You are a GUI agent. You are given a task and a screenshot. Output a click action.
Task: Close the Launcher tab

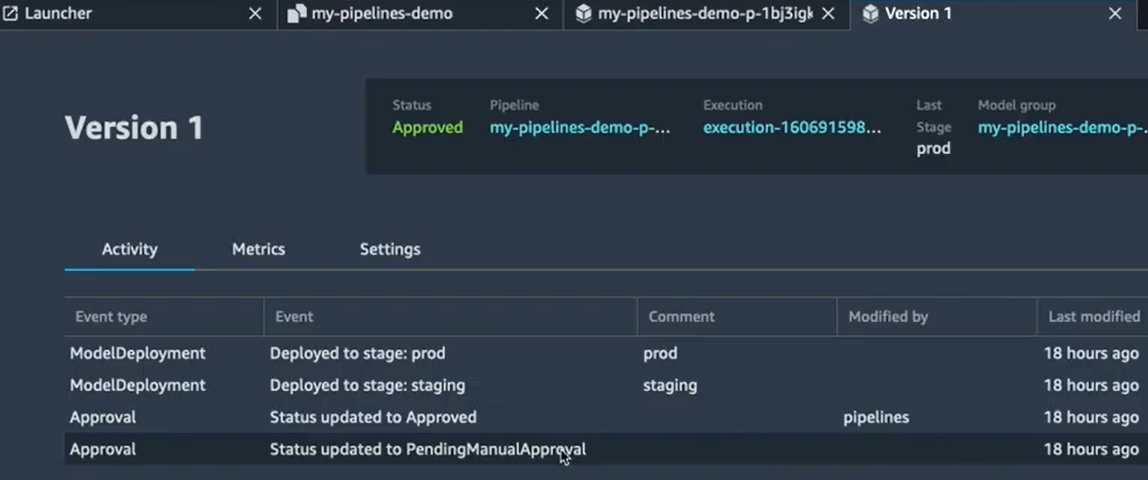tap(255, 14)
